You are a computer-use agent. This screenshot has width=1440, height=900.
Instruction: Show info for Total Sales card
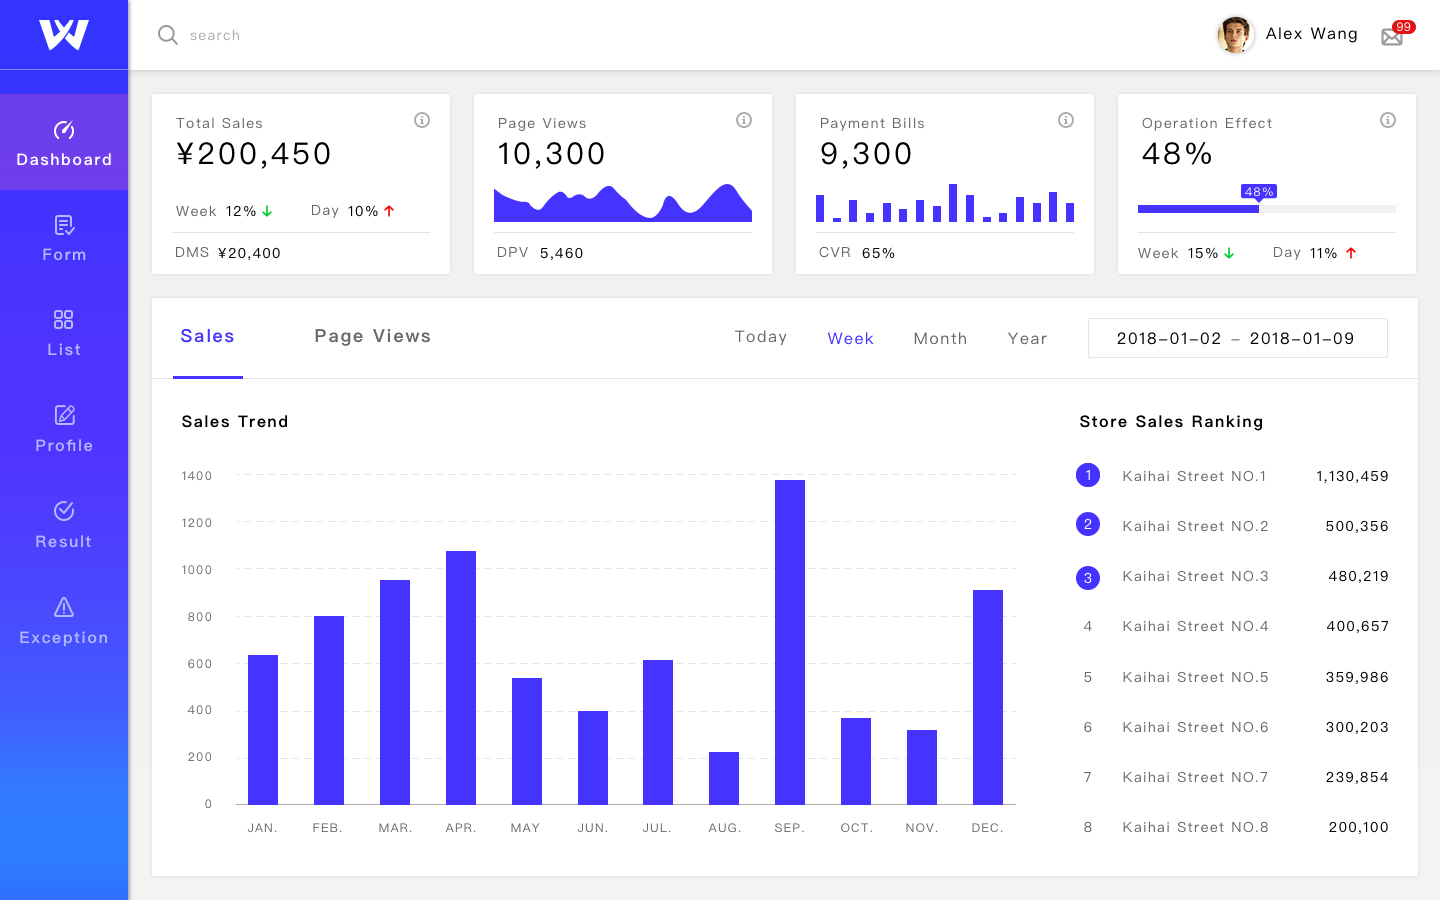[x=422, y=120]
